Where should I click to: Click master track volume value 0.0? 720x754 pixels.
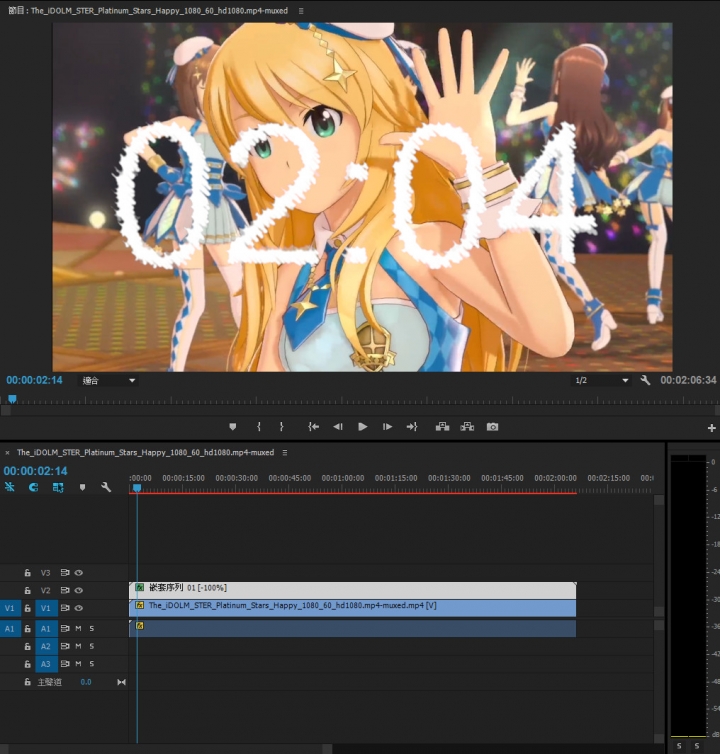(x=86, y=682)
